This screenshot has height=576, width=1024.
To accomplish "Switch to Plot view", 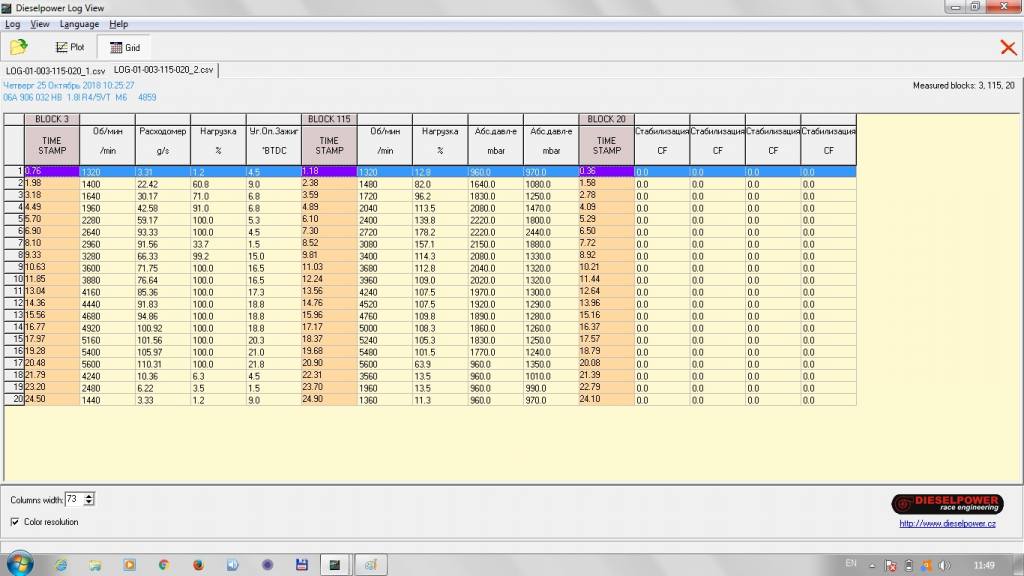I will 70,47.
